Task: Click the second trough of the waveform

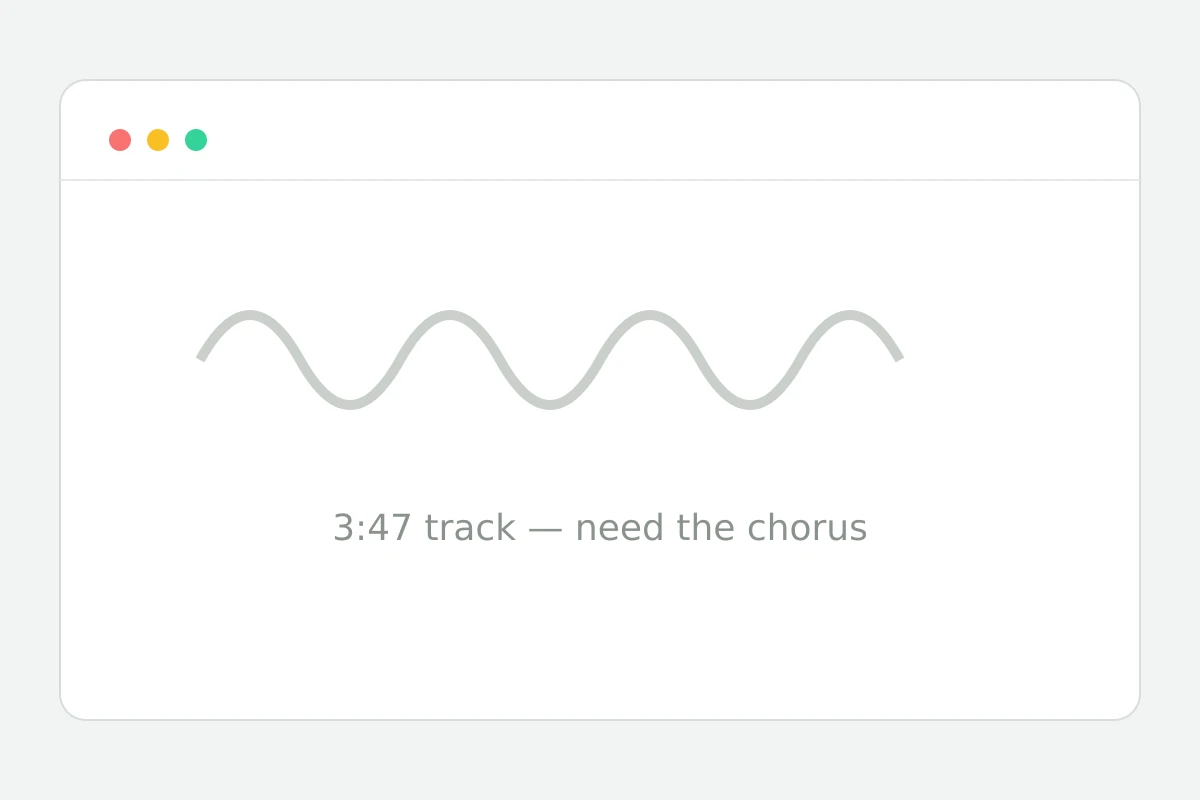Action: (x=550, y=404)
